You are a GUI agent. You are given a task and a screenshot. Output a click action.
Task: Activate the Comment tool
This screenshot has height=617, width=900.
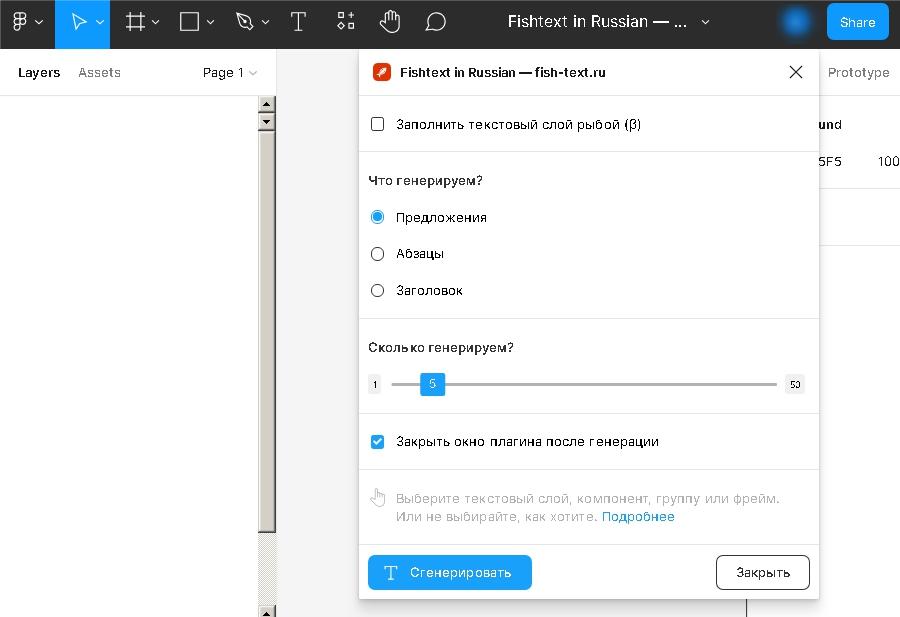(x=435, y=22)
